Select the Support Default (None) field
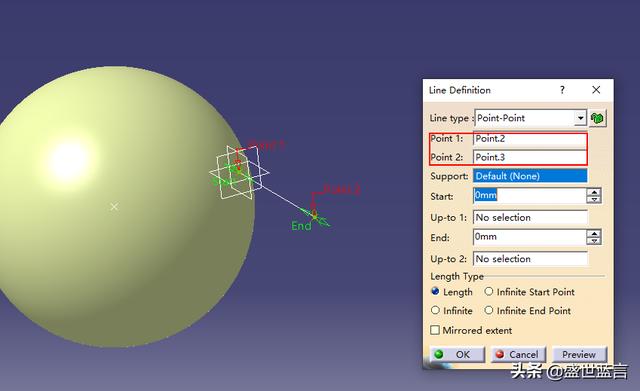This screenshot has width=640, height=391. [530, 176]
